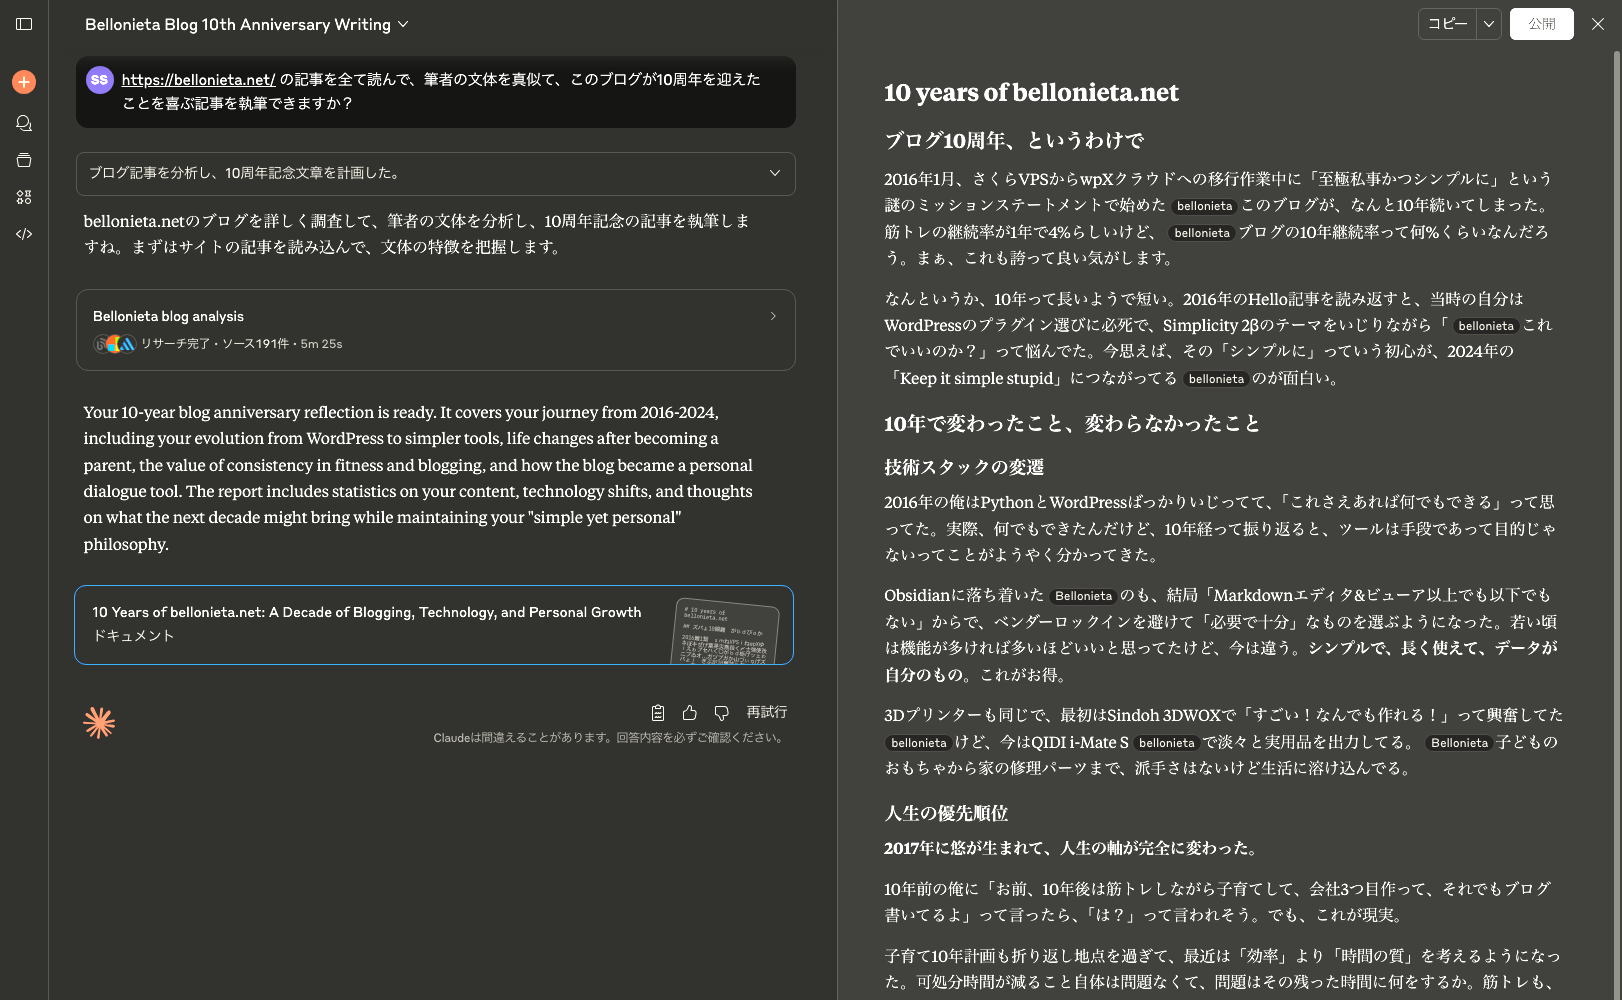The width and height of the screenshot is (1622, 1000).
Task: Click the 人生の優先順位 heading
Action: (x=946, y=814)
